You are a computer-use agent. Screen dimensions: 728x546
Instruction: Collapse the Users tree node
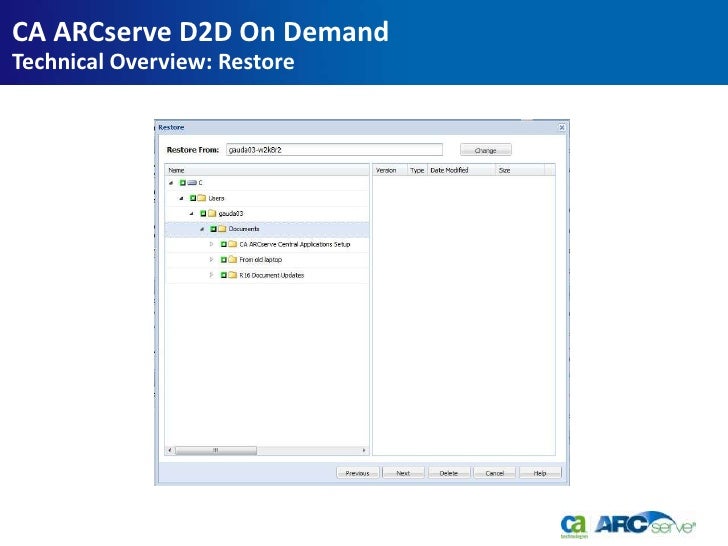[182, 198]
